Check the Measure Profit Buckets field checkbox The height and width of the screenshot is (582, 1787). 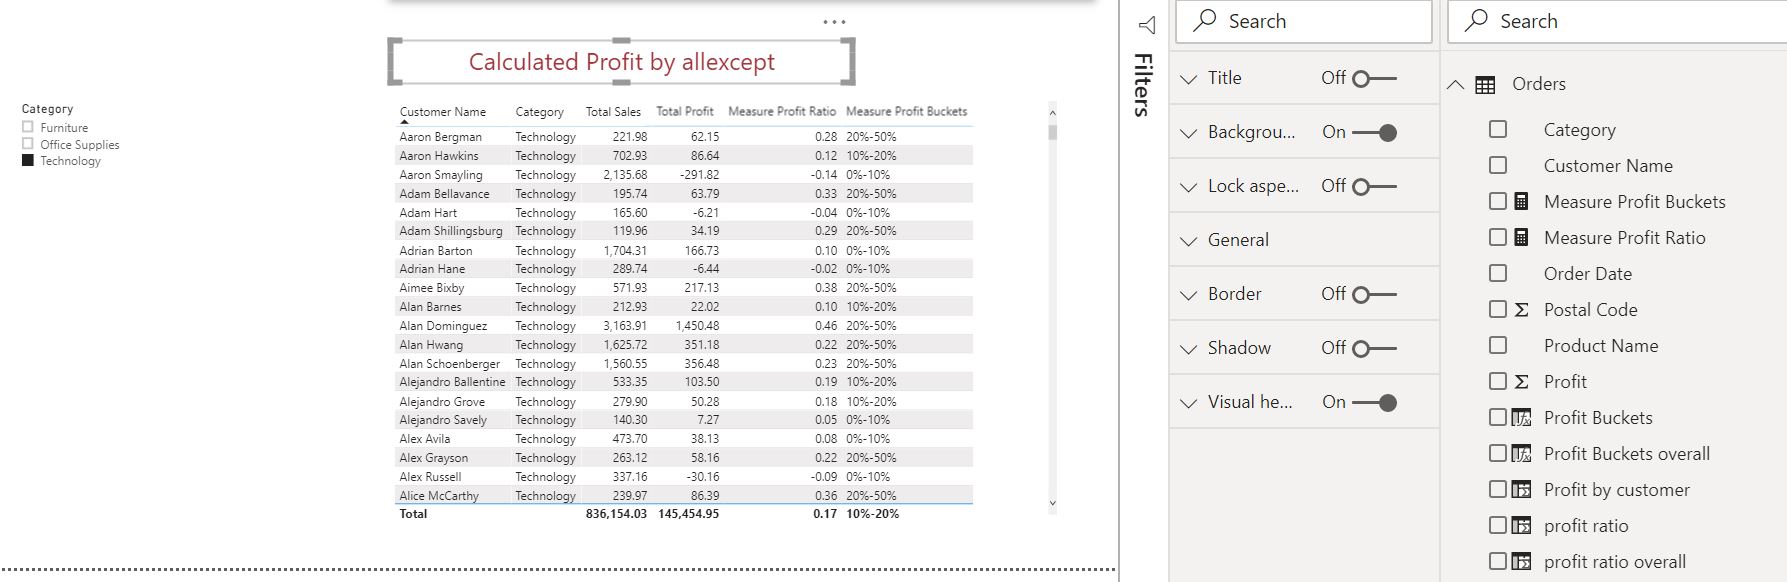(1498, 201)
